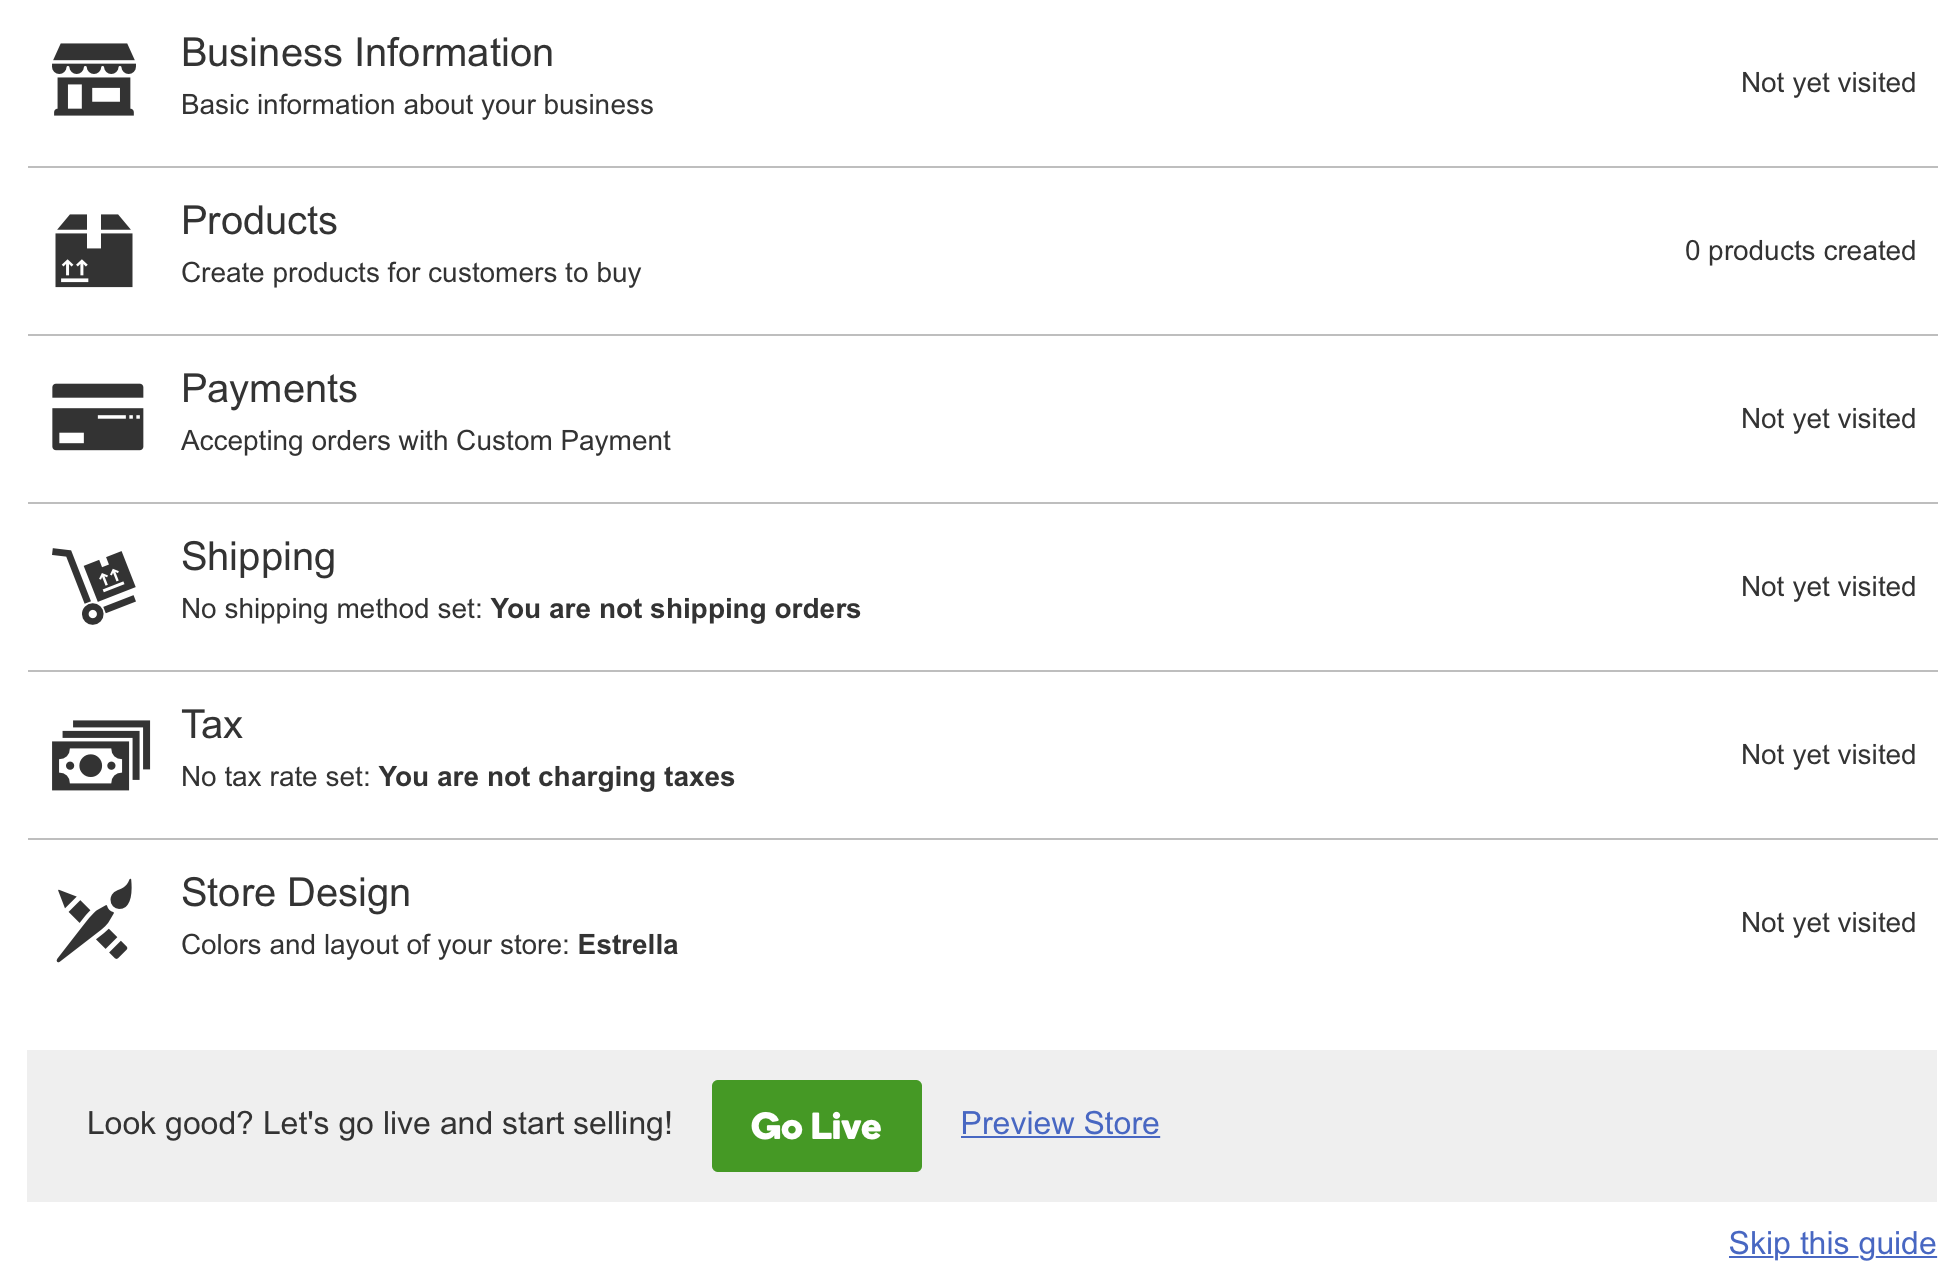Click 'Not yet visited' in Tax row
The width and height of the screenshot is (1956, 1274).
(x=1828, y=755)
